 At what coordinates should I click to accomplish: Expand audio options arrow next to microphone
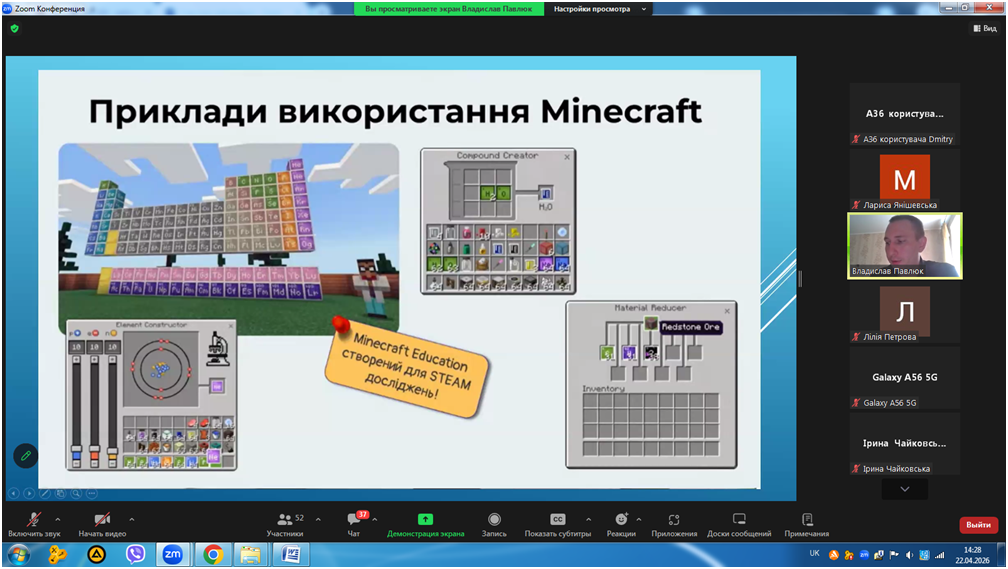58,519
